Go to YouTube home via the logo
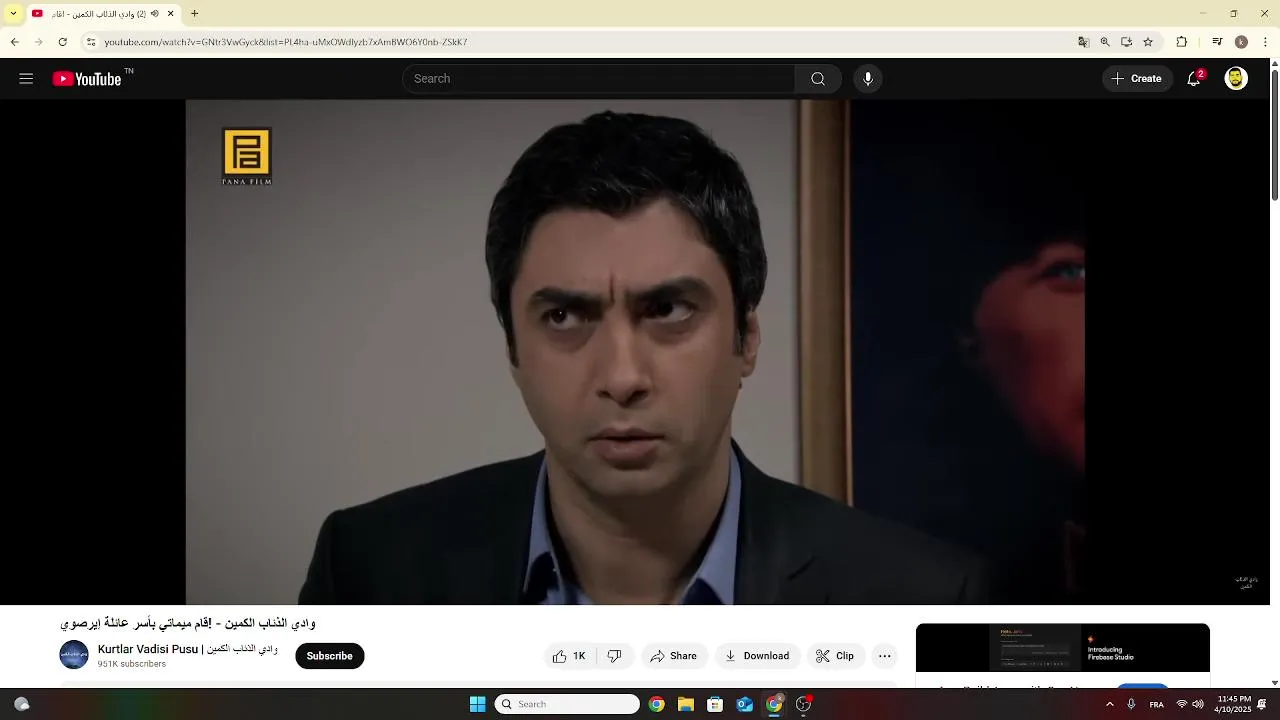This screenshot has height=720, width=1280. click(87, 79)
